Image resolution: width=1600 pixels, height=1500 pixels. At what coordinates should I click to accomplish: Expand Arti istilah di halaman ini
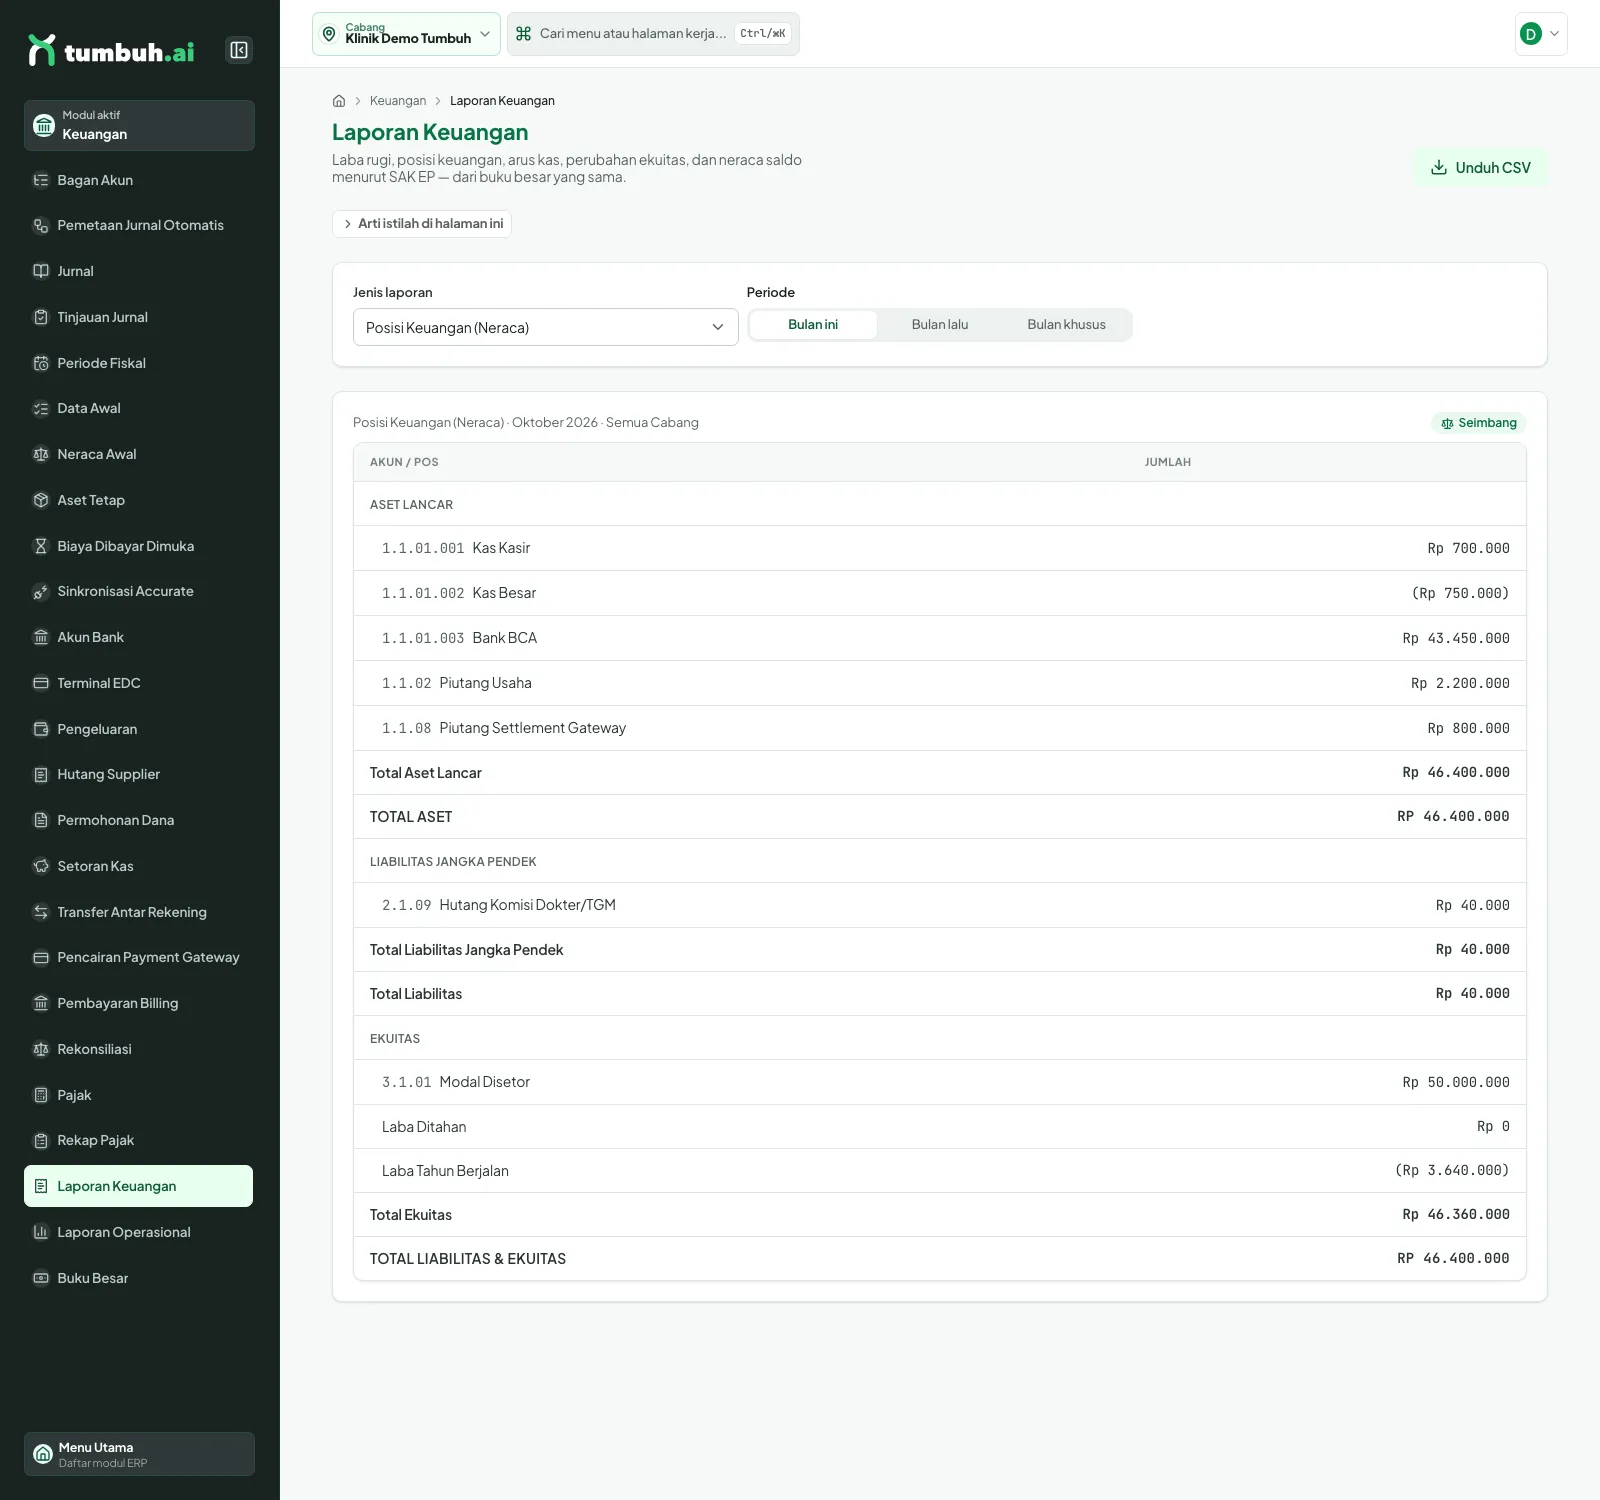[x=422, y=224]
